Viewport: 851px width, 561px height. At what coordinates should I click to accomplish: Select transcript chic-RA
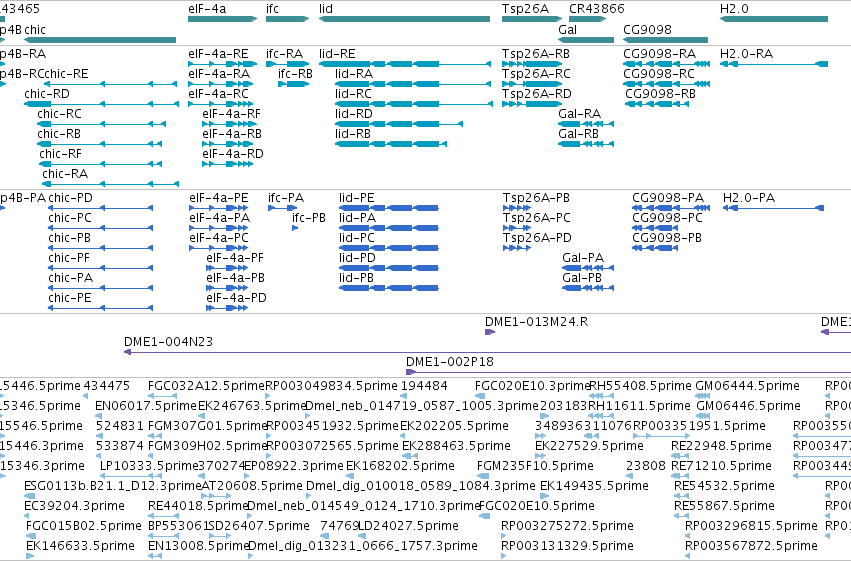pos(110,184)
